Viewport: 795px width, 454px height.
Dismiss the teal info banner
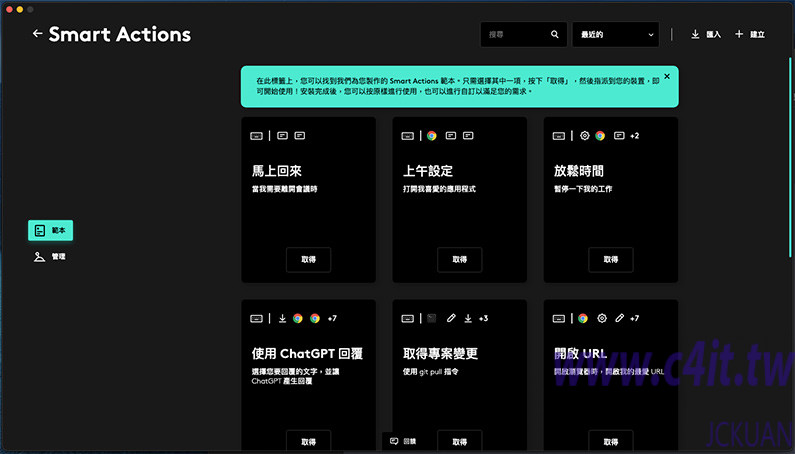pos(667,76)
